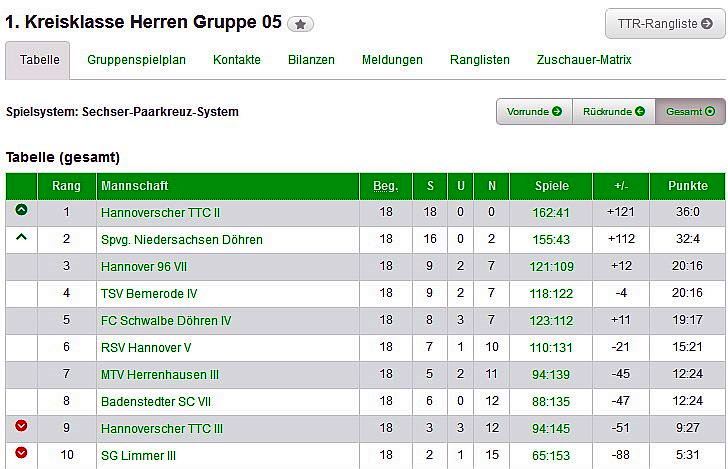This screenshot has height=469, width=728.
Task: Click the red relegation icon for rank 9
Action: pos(22,427)
